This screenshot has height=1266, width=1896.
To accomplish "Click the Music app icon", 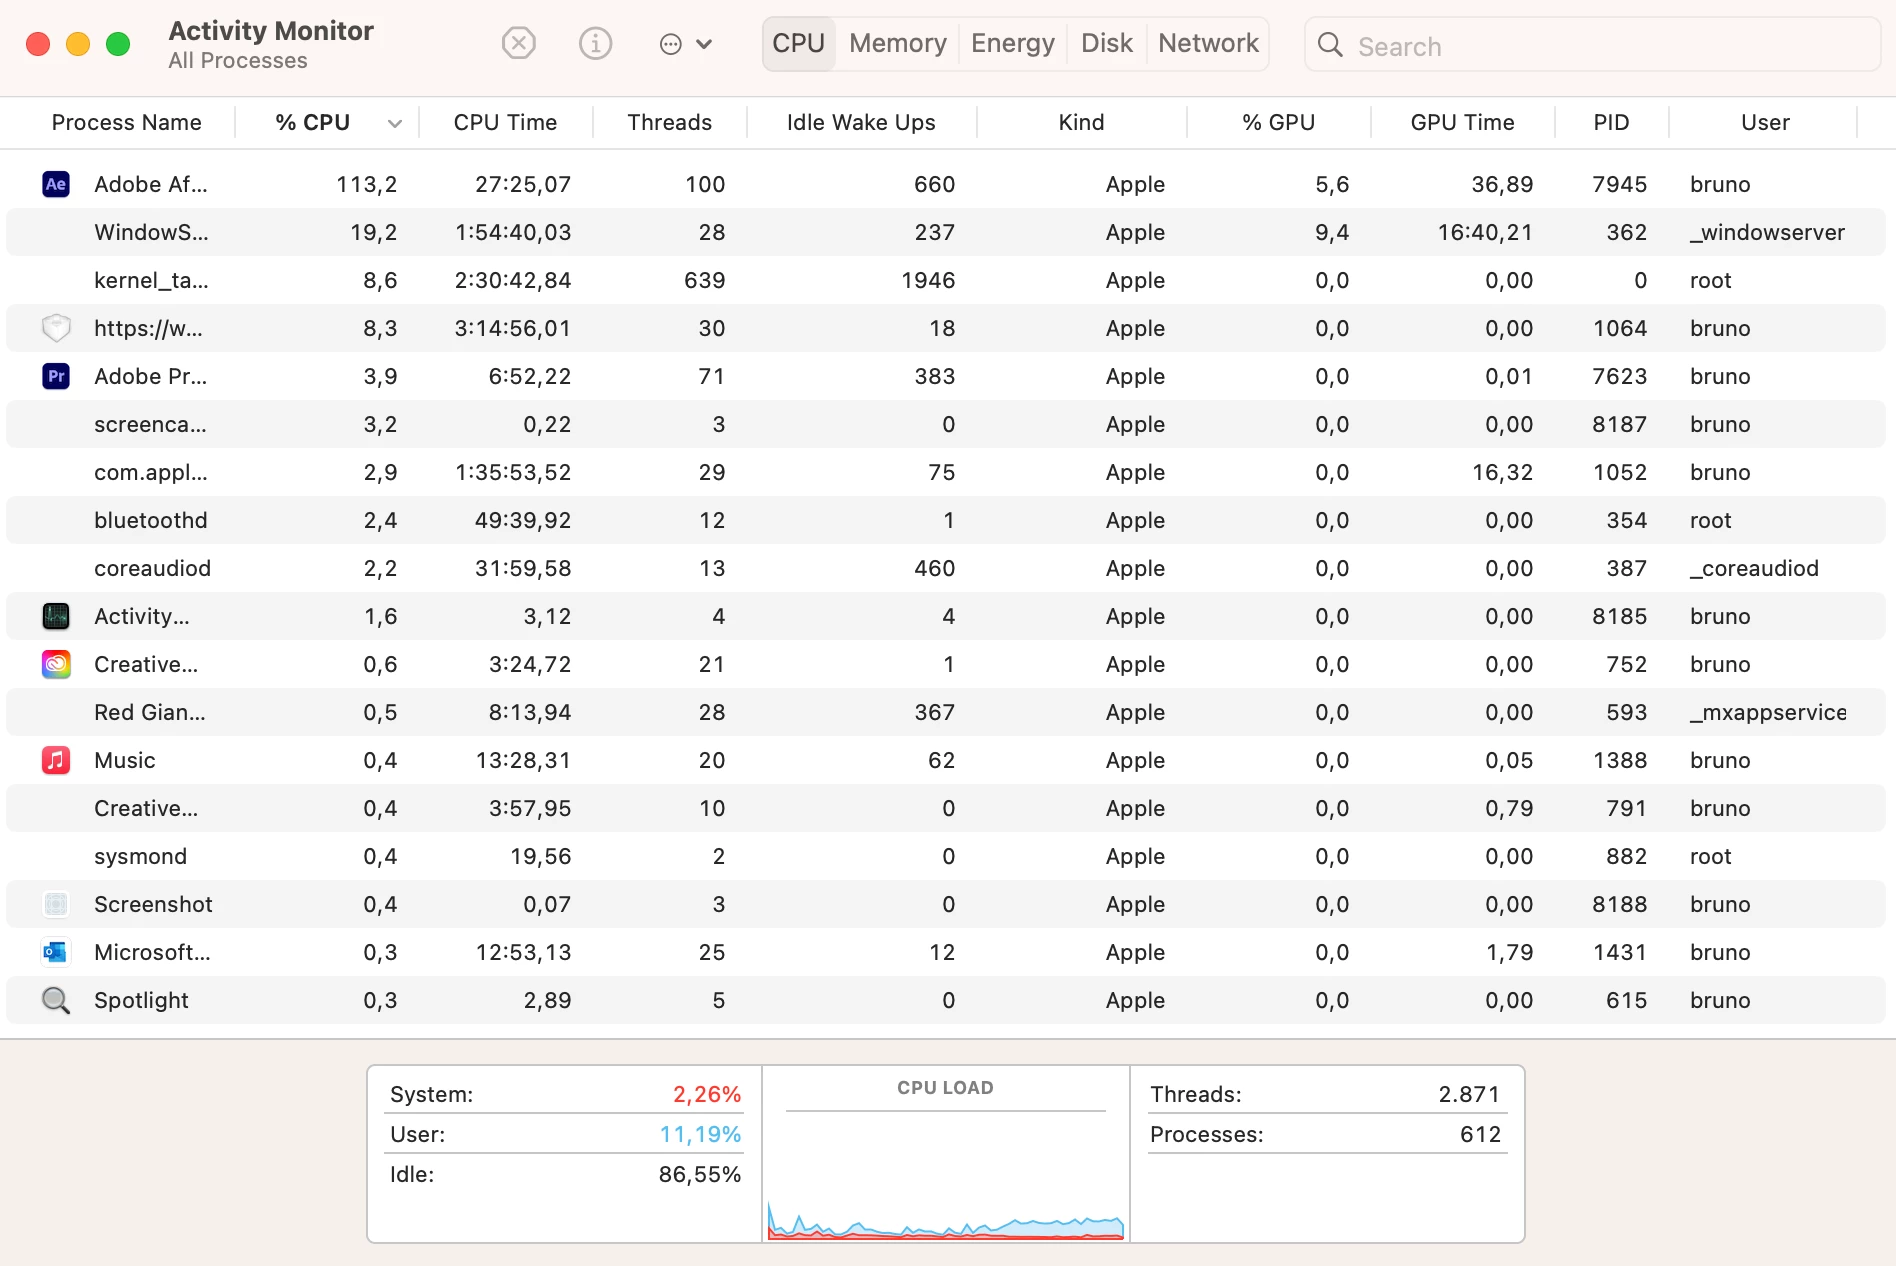I will pyautogui.click(x=56, y=760).
